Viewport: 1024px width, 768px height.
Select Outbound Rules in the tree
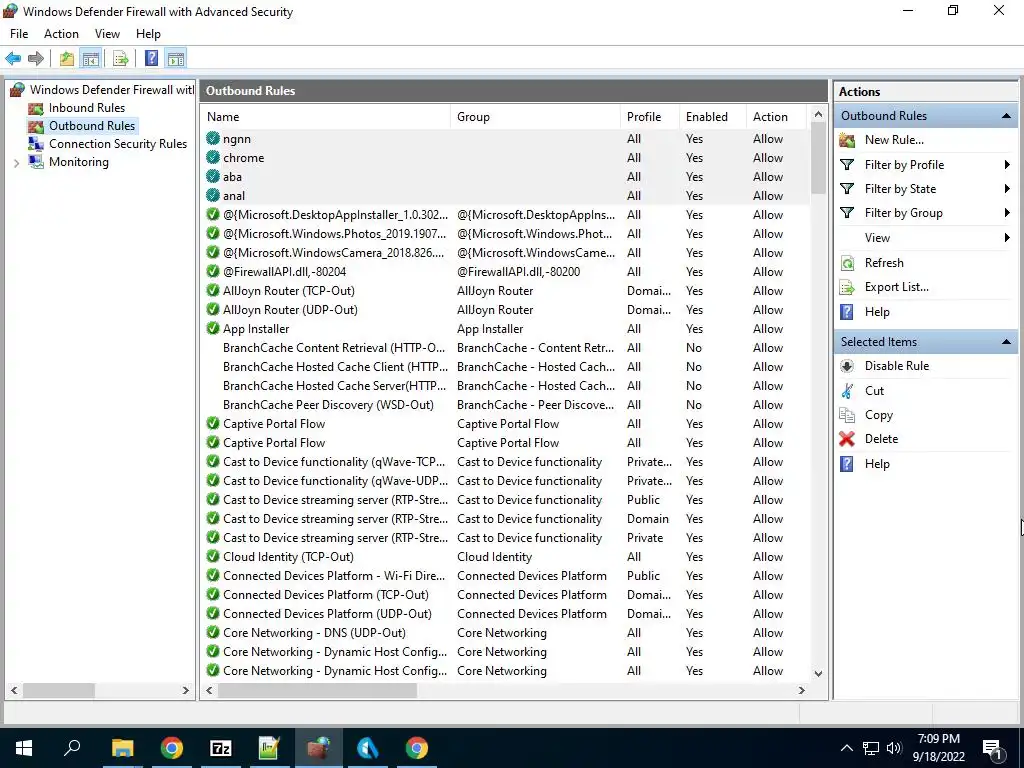pyautogui.click(x=92, y=126)
